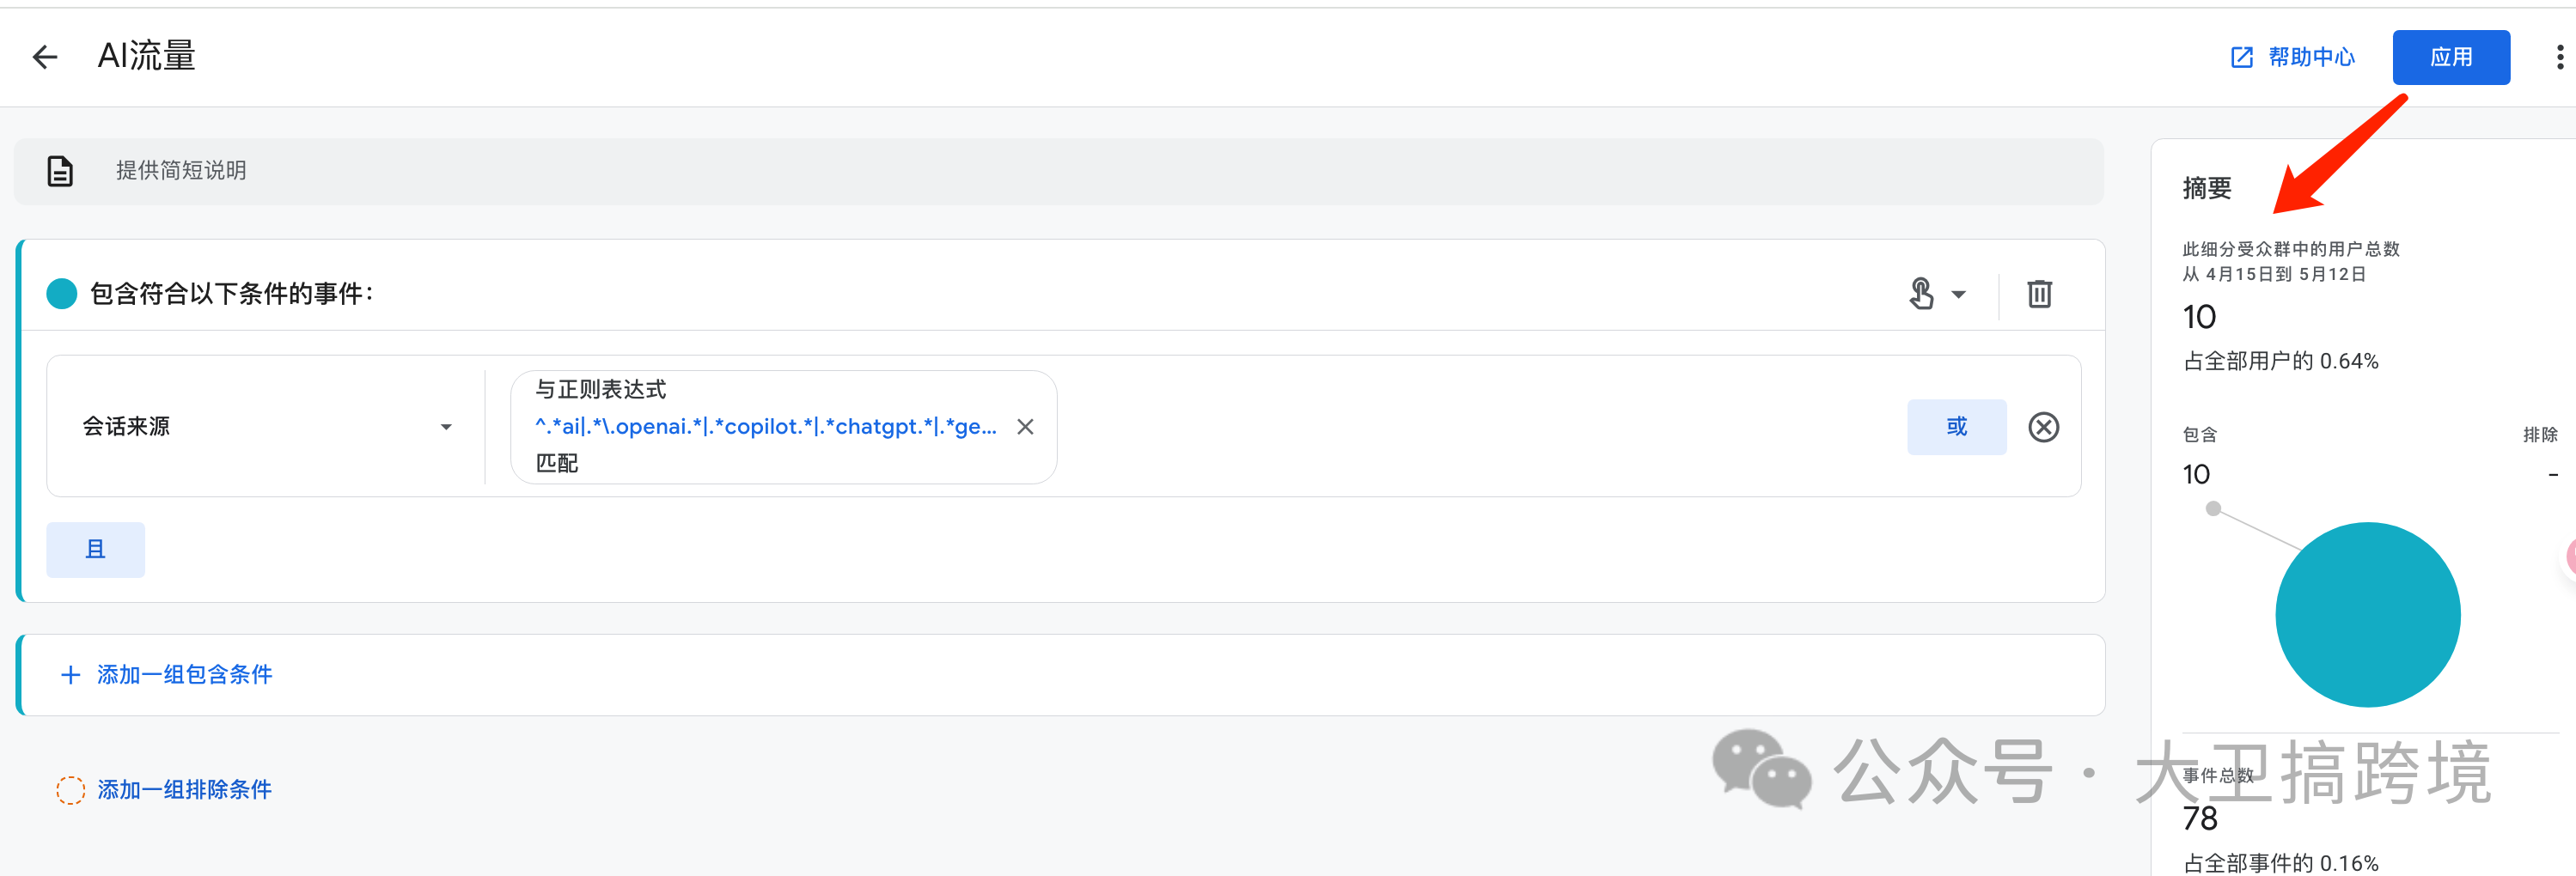Viewport: 2576px width, 876px height.
Task: Remove condition with circled X icon
Action: [2043, 427]
